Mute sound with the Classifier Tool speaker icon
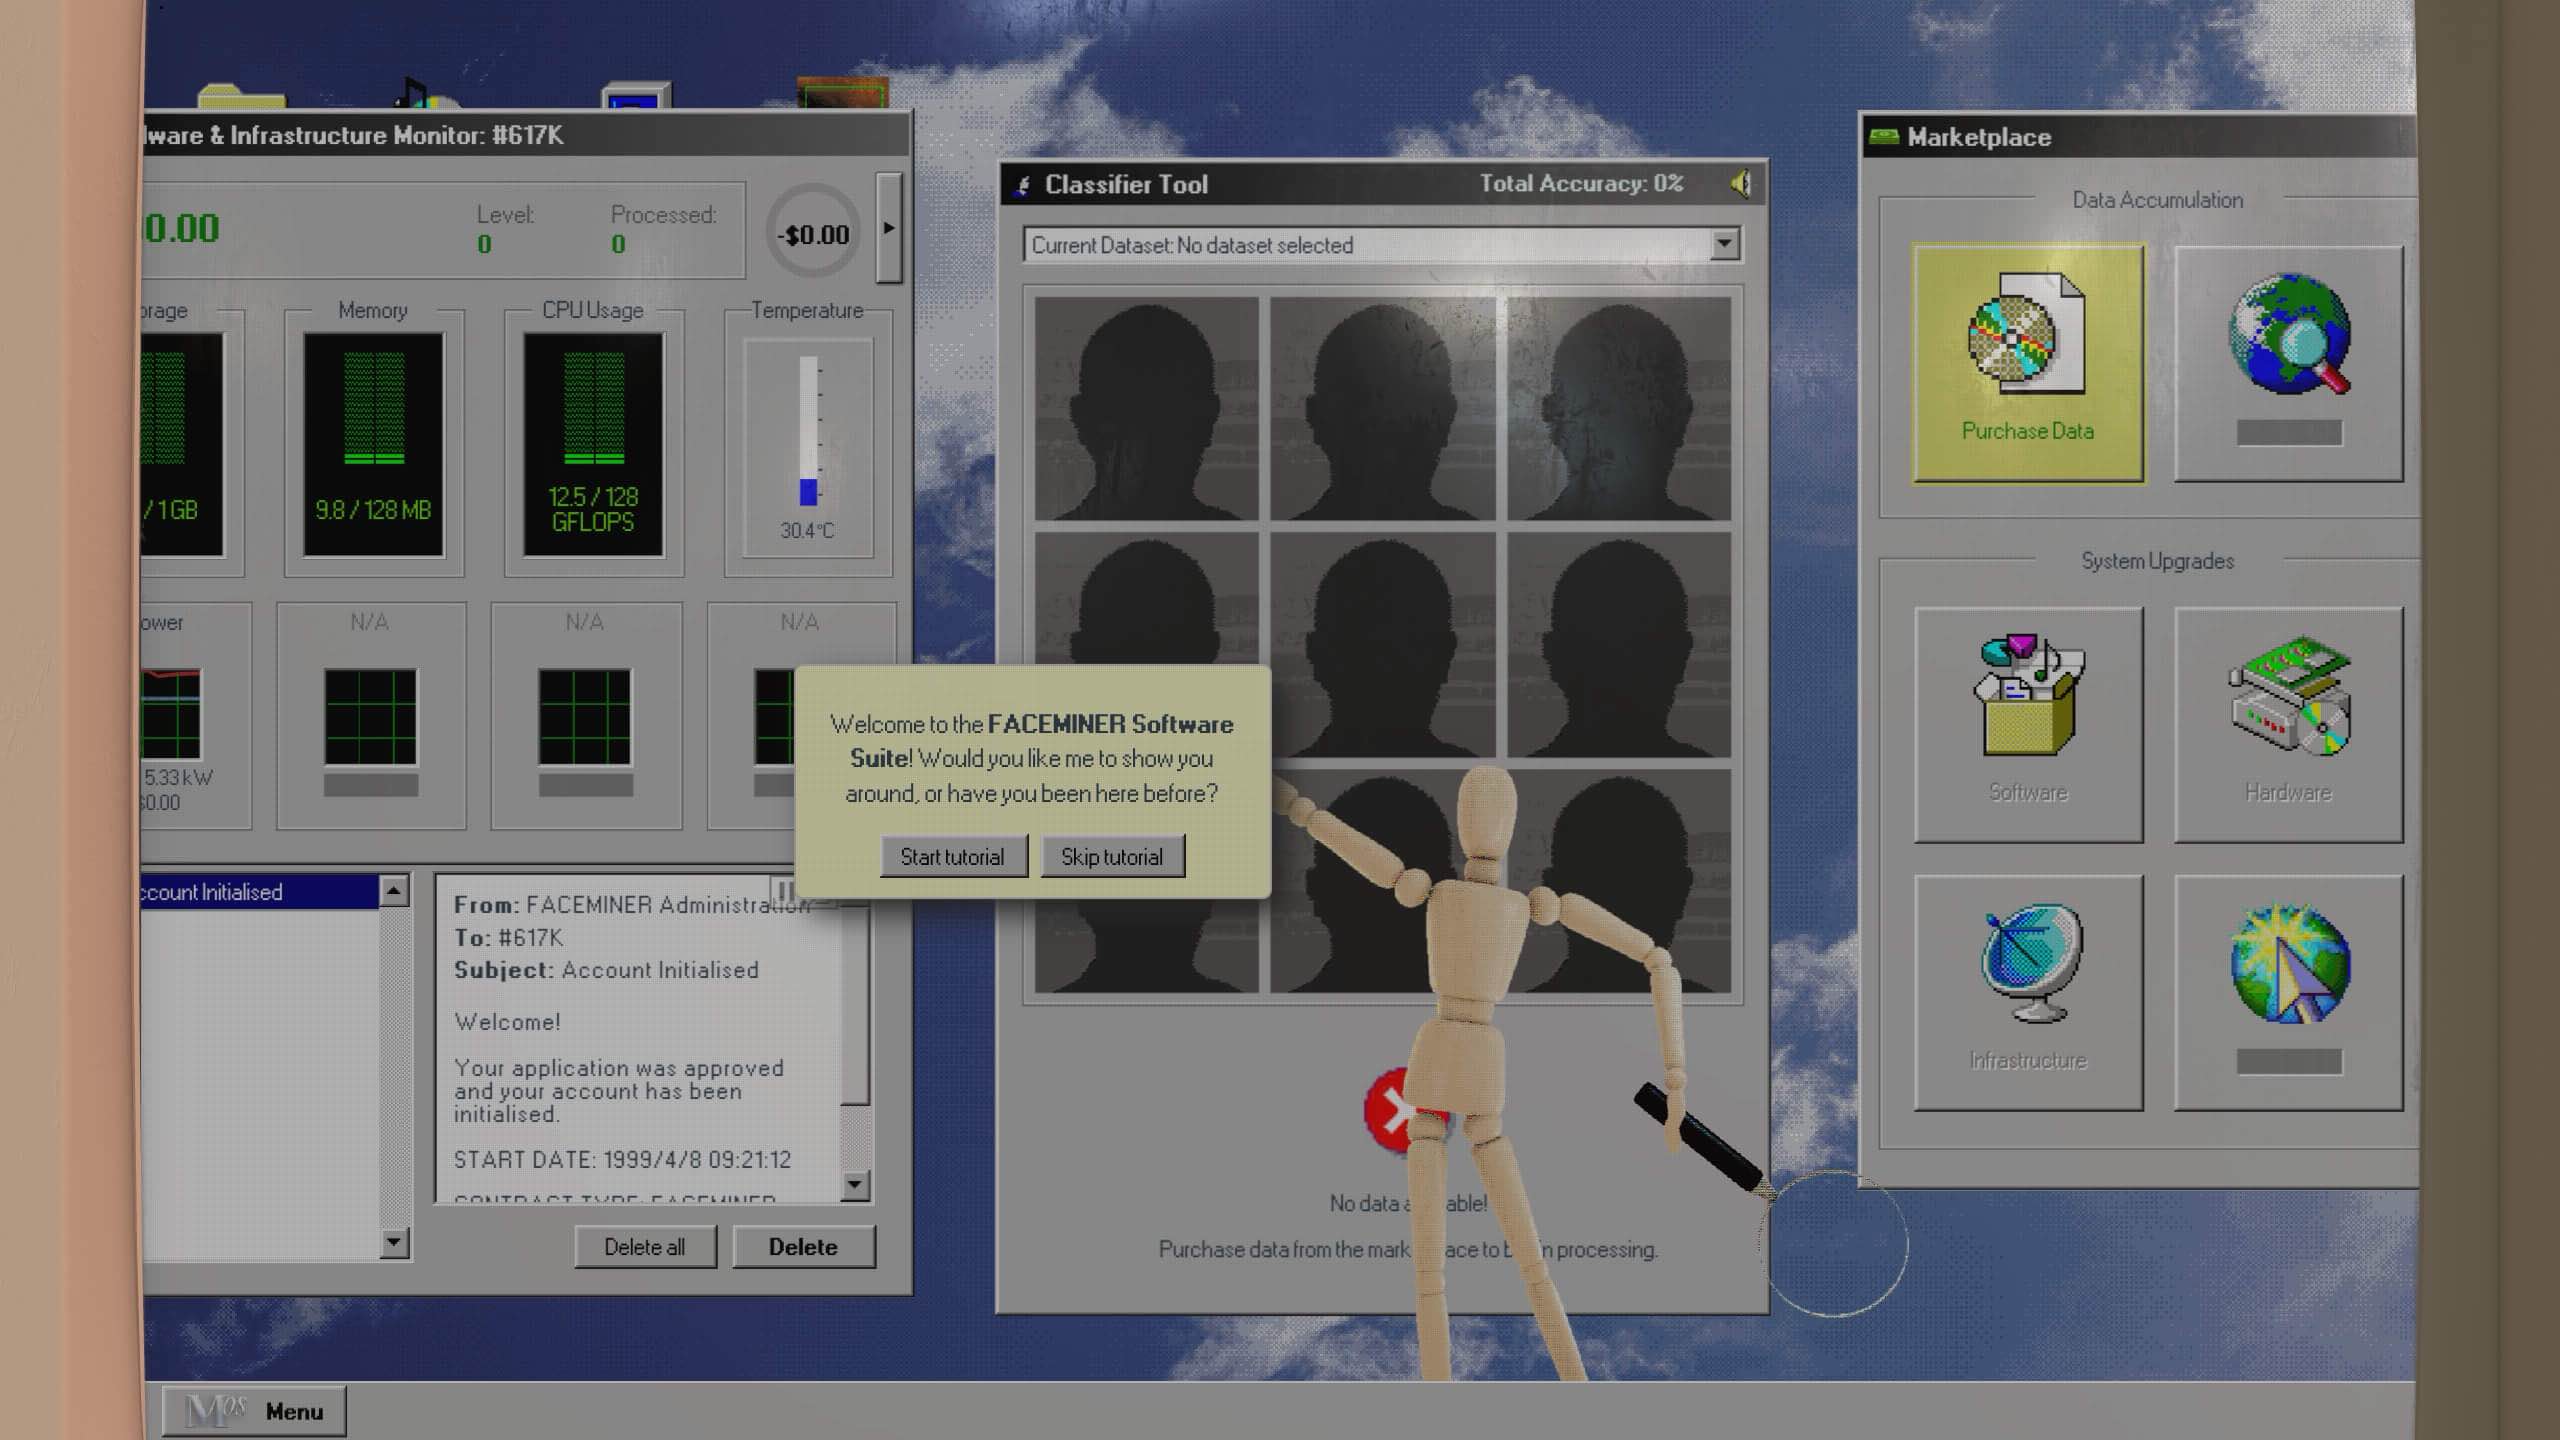This screenshot has width=2560, height=1440. [x=1741, y=184]
